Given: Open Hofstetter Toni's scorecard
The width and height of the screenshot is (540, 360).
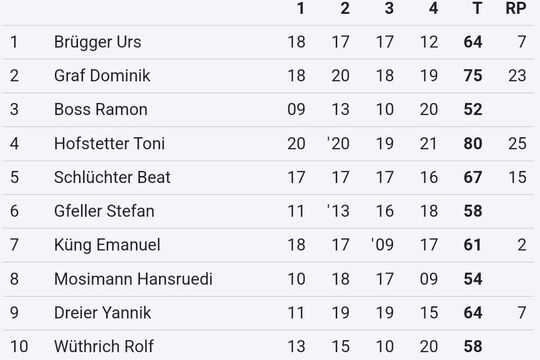Looking at the screenshot, I should [x=268, y=143].
